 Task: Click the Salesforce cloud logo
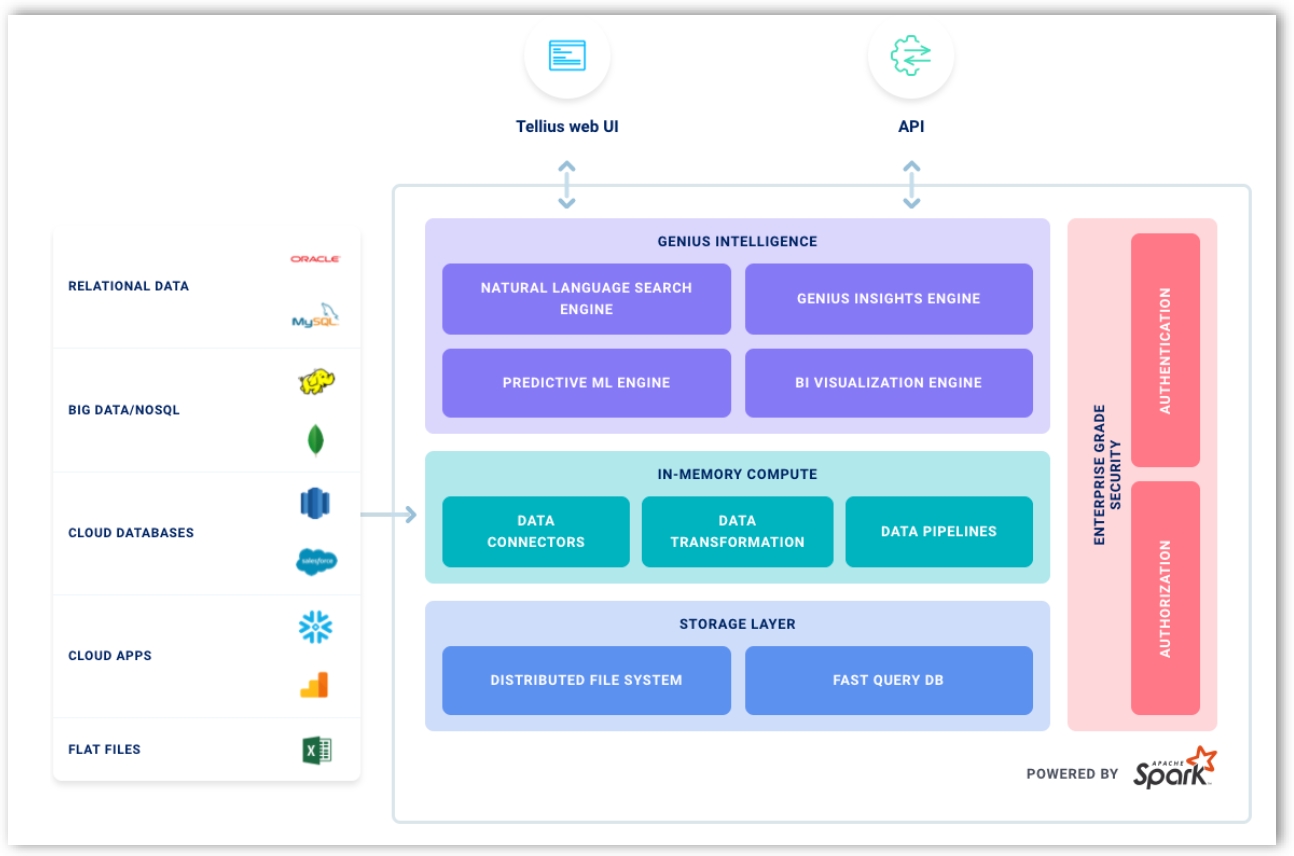pos(316,562)
